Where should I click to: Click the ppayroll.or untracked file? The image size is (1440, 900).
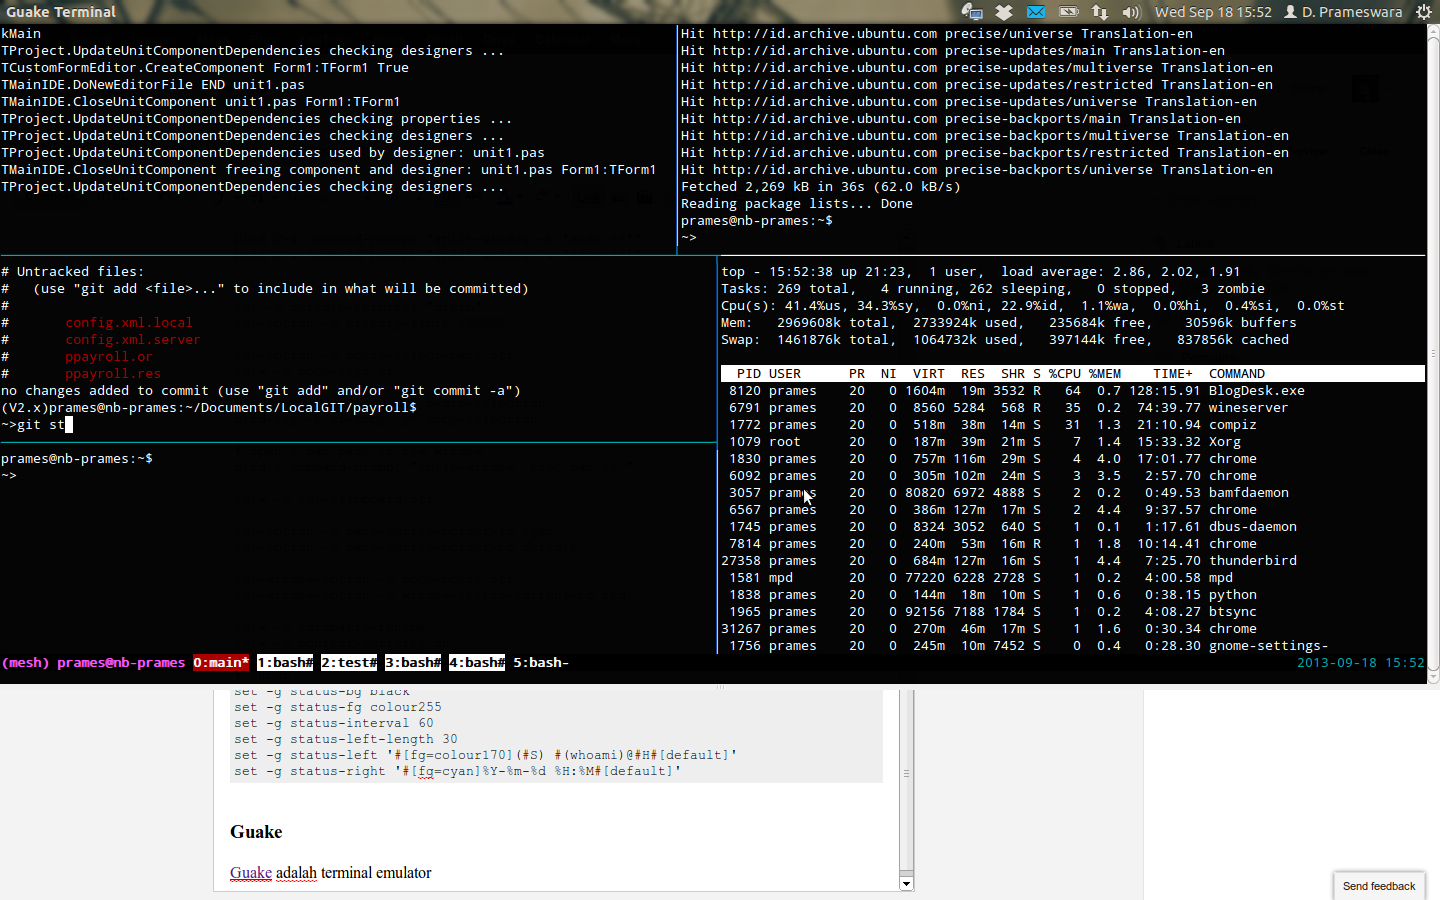[x=109, y=357]
